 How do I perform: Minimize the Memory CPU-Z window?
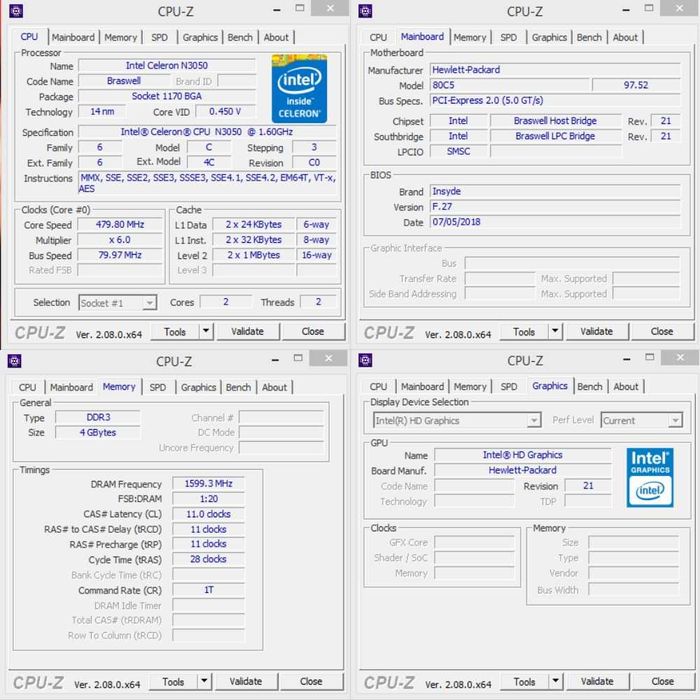[x=275, y=359]
